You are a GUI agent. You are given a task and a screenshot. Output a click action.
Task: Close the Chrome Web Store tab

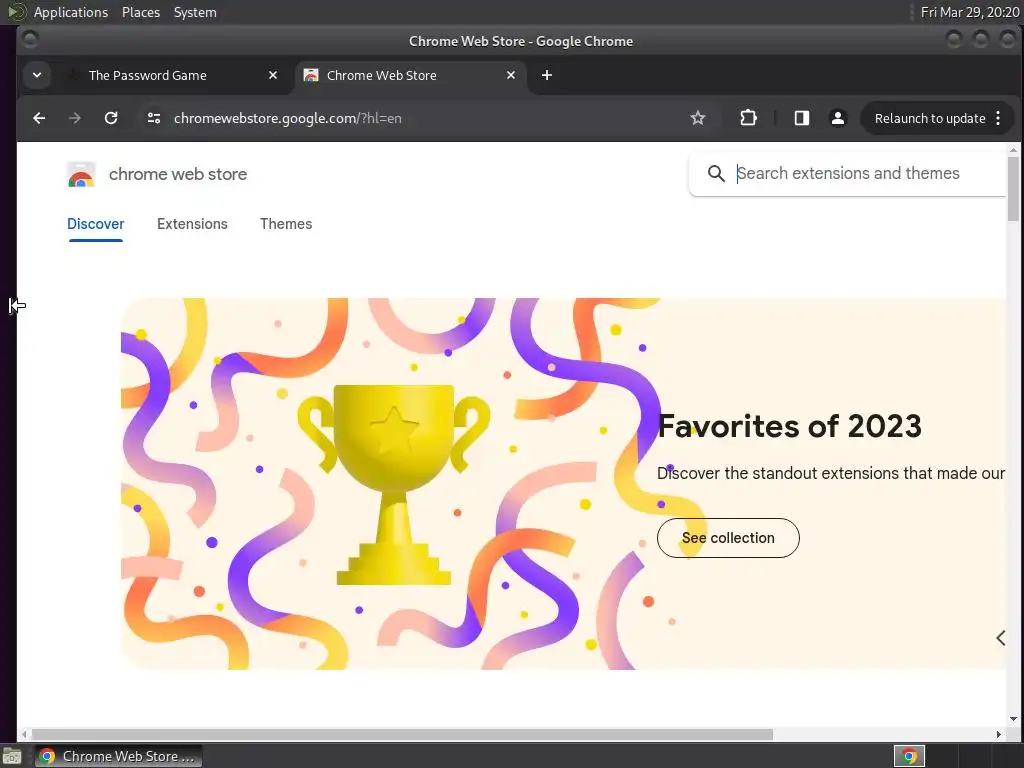pyautogui.click(x=511, y=75)
